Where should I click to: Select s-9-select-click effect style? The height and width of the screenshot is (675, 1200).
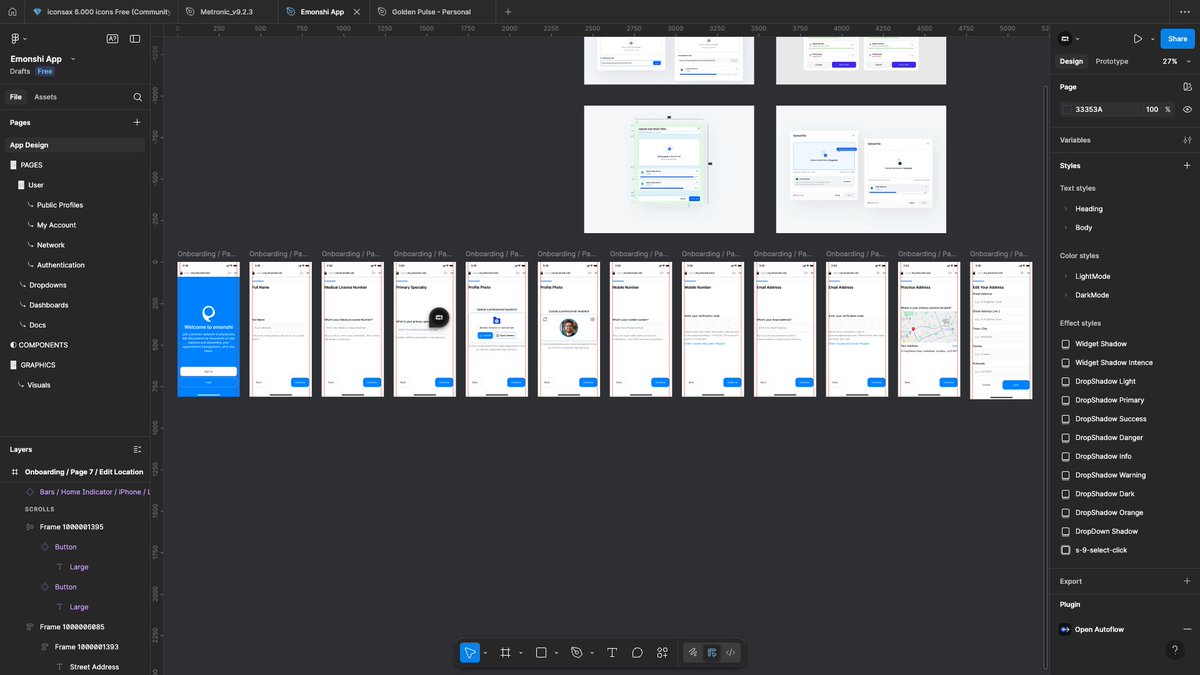[x=1100, y=550]
